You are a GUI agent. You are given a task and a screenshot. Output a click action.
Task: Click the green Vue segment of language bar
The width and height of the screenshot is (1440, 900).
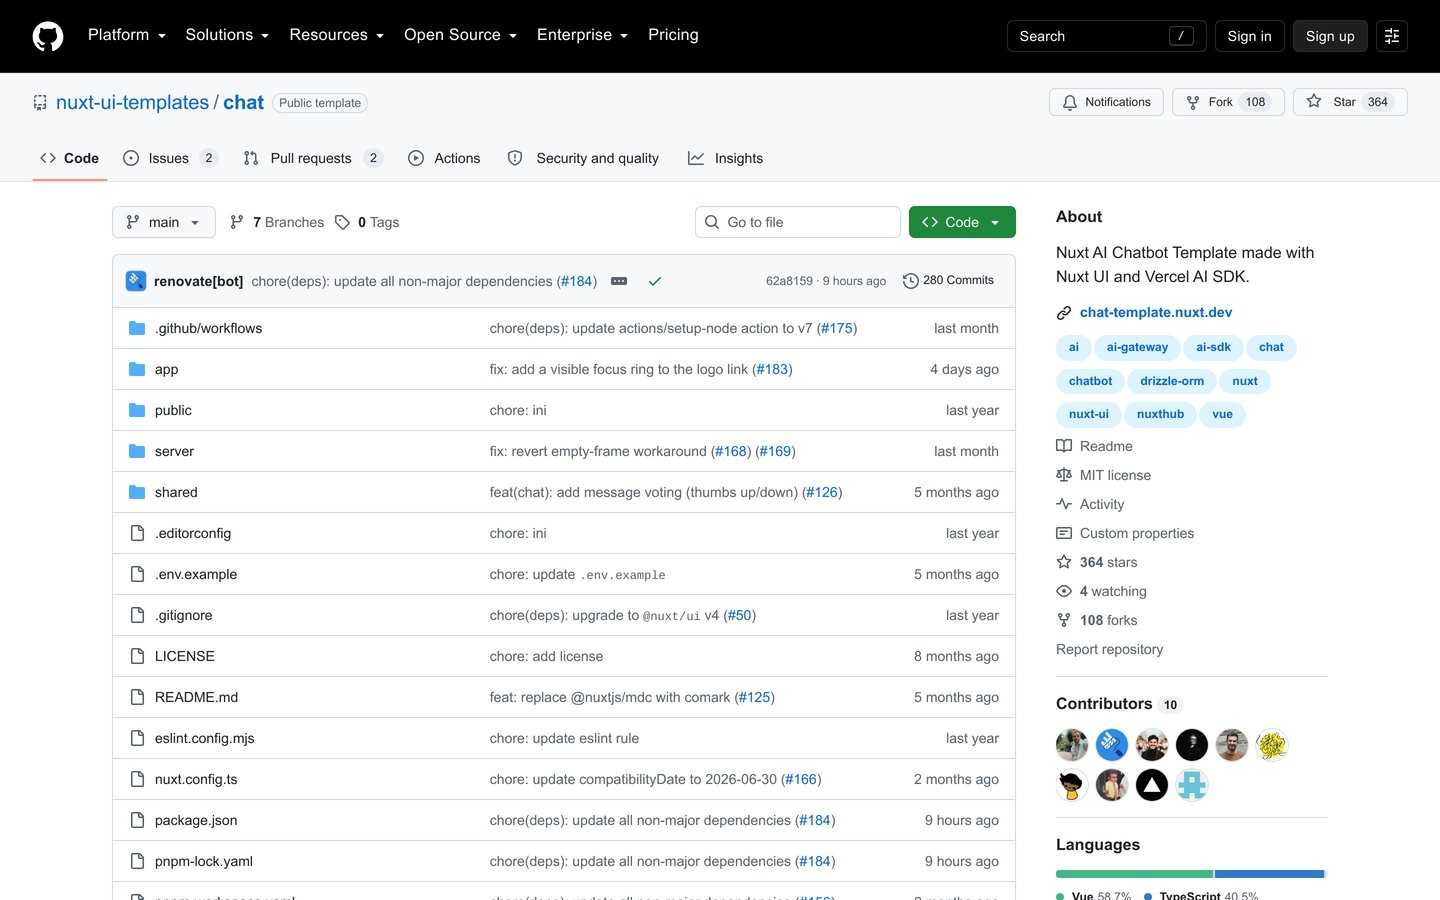1134,874
